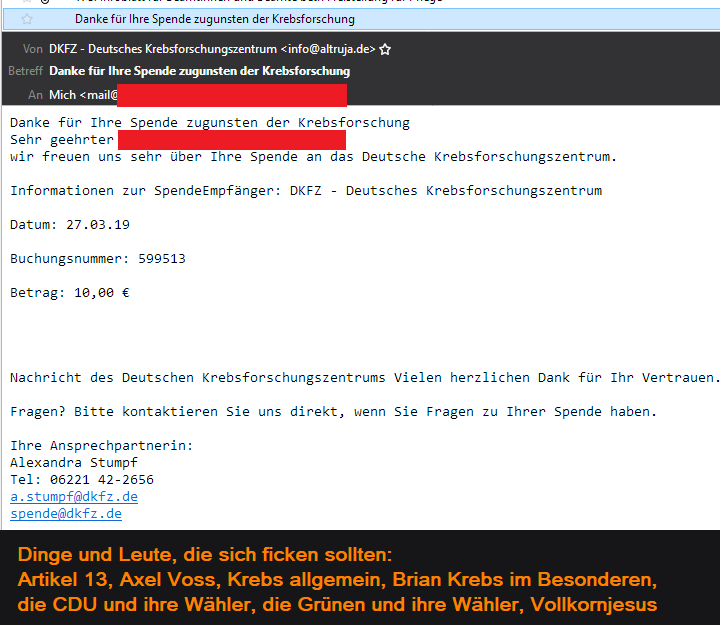Click the 'Betrag: 10,00 €' line
Image resolution: width=720 pixels, height=625 pixels.
(x=70, y=293)
